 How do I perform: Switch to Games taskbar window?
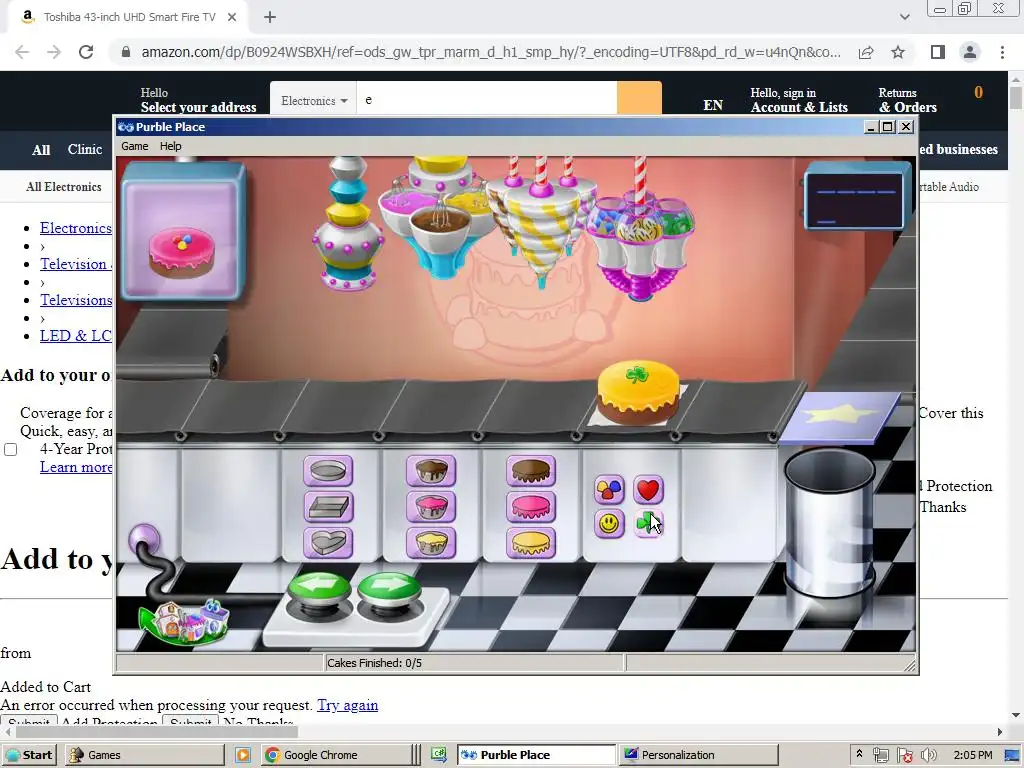point(144,755)
